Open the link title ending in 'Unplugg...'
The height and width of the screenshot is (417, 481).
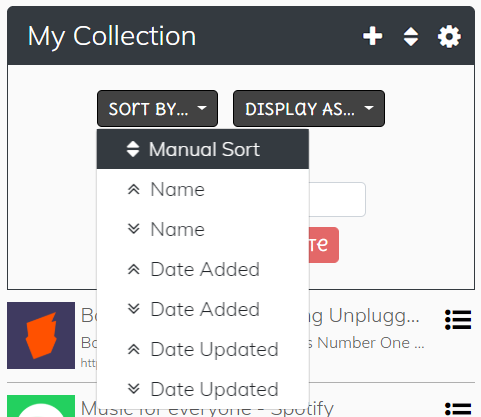364,316
